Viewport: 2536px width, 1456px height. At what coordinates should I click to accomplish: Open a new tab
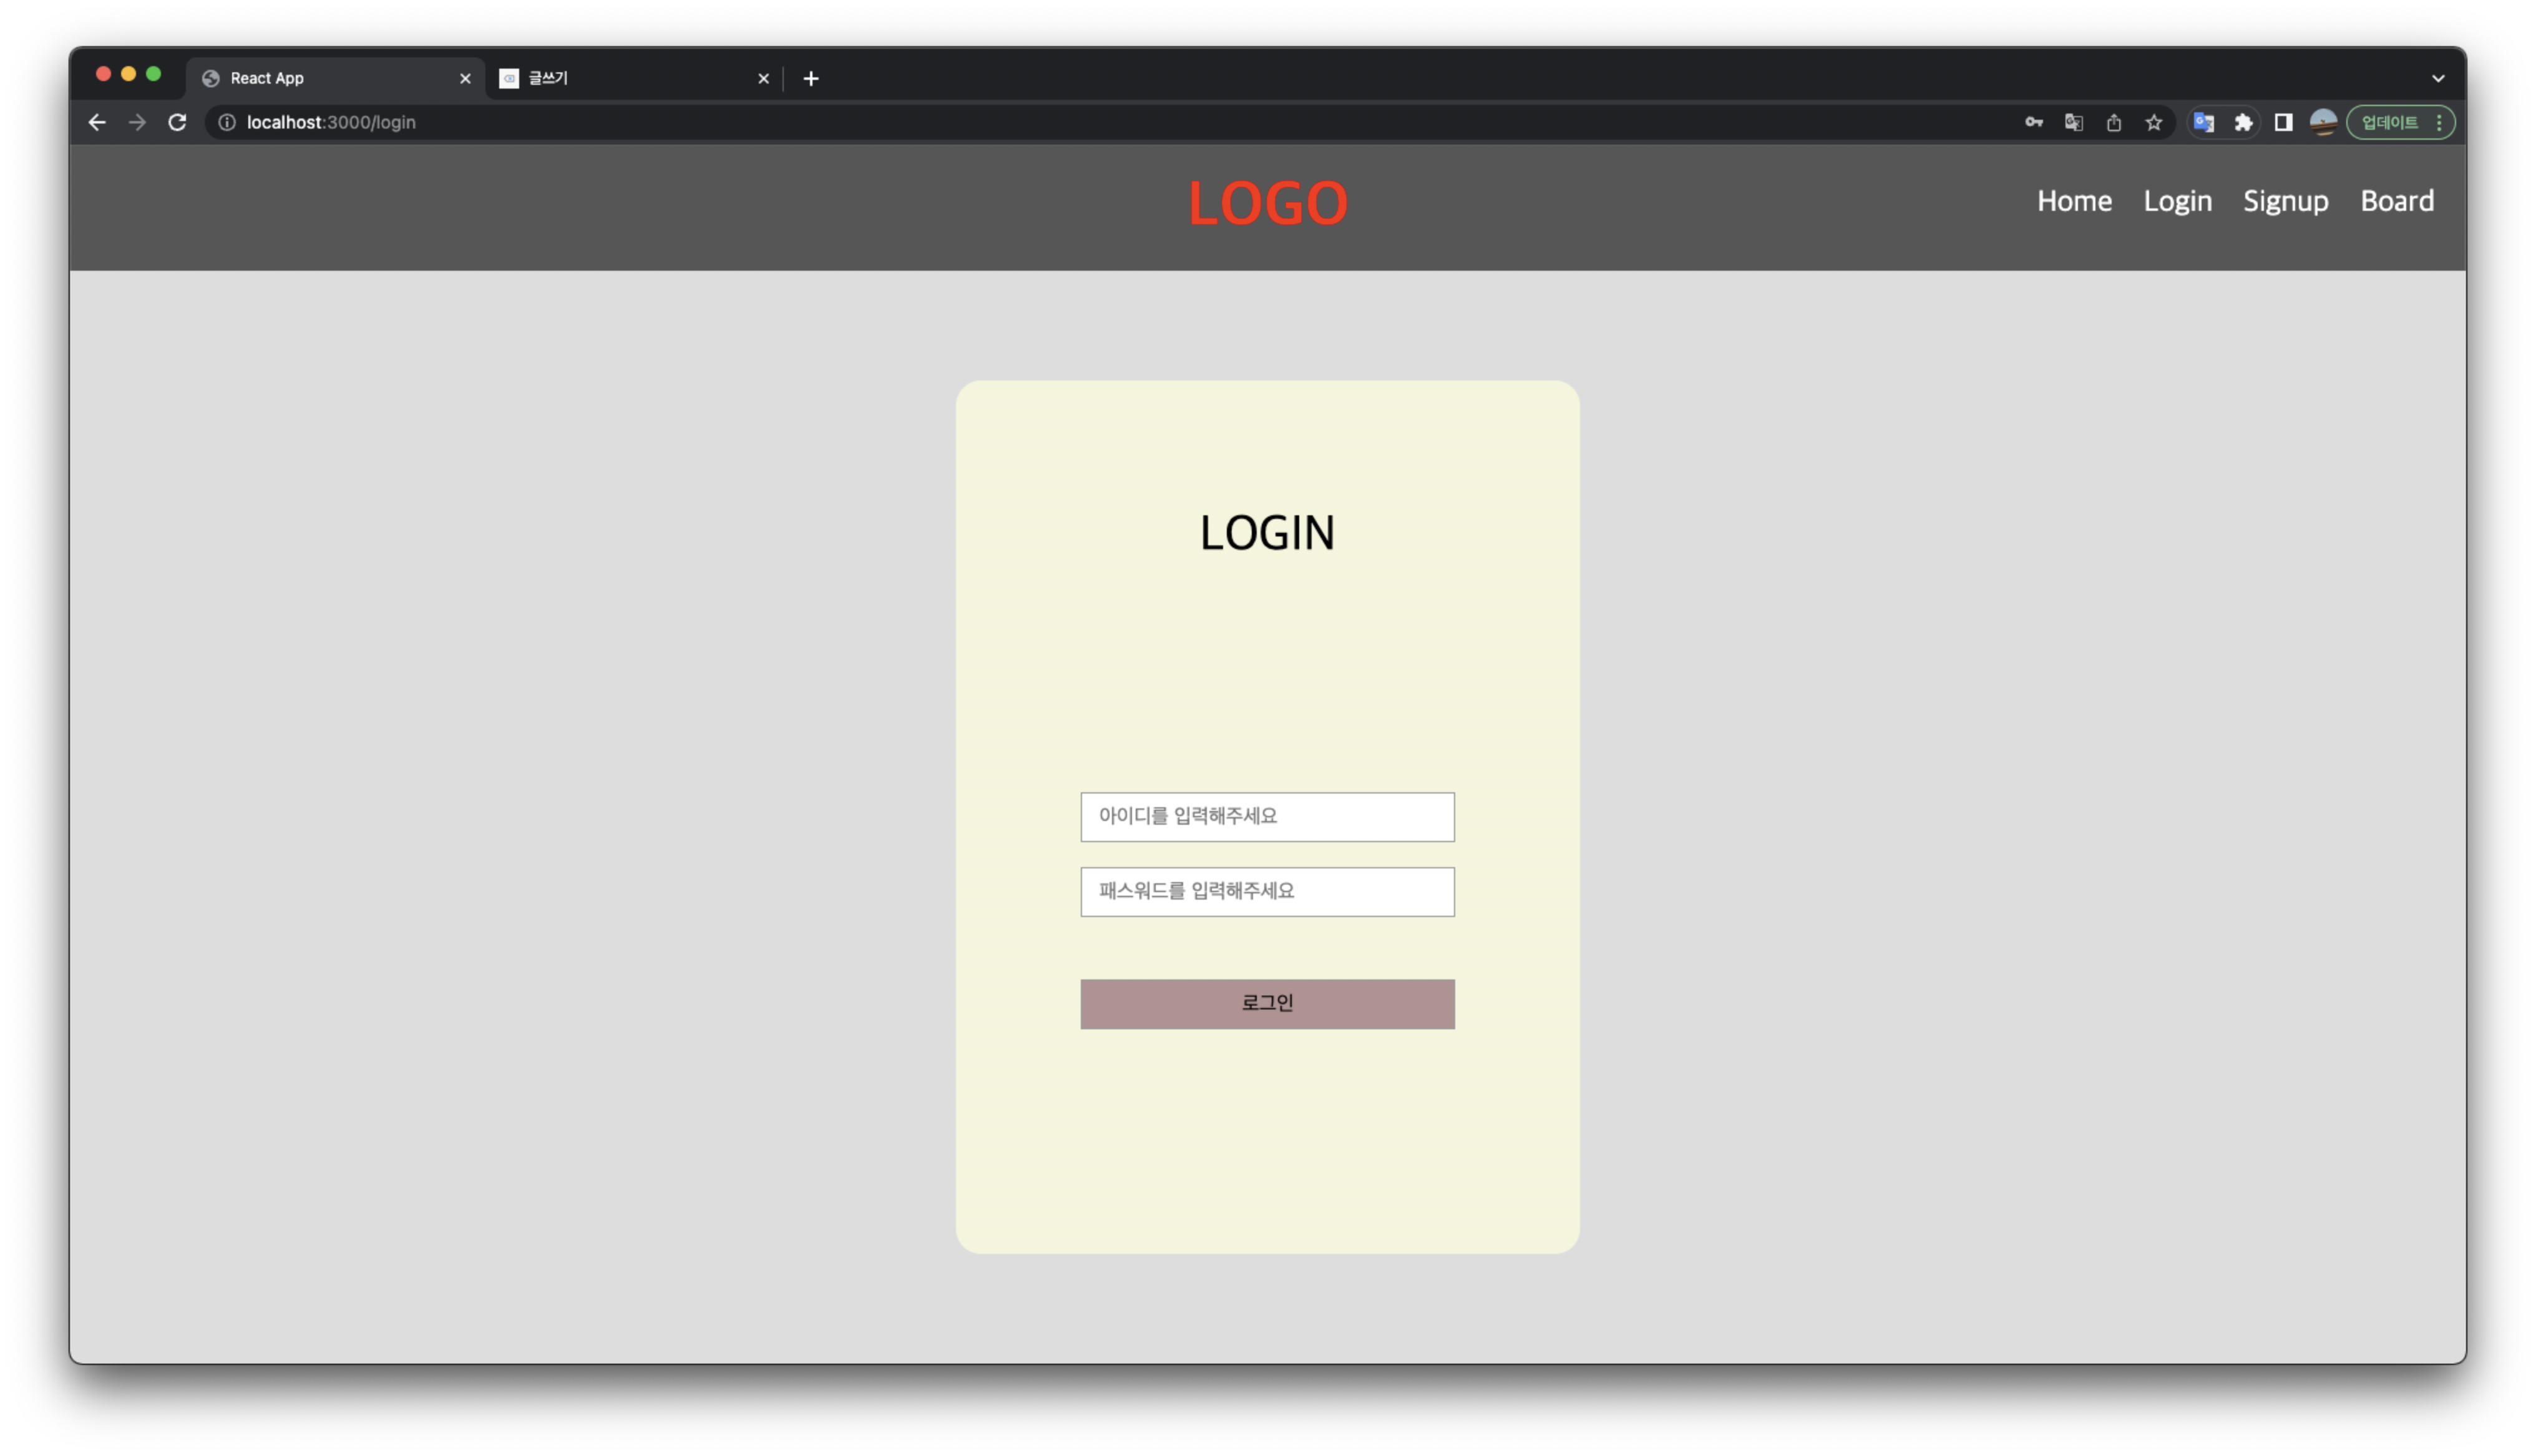pos(810,78)
